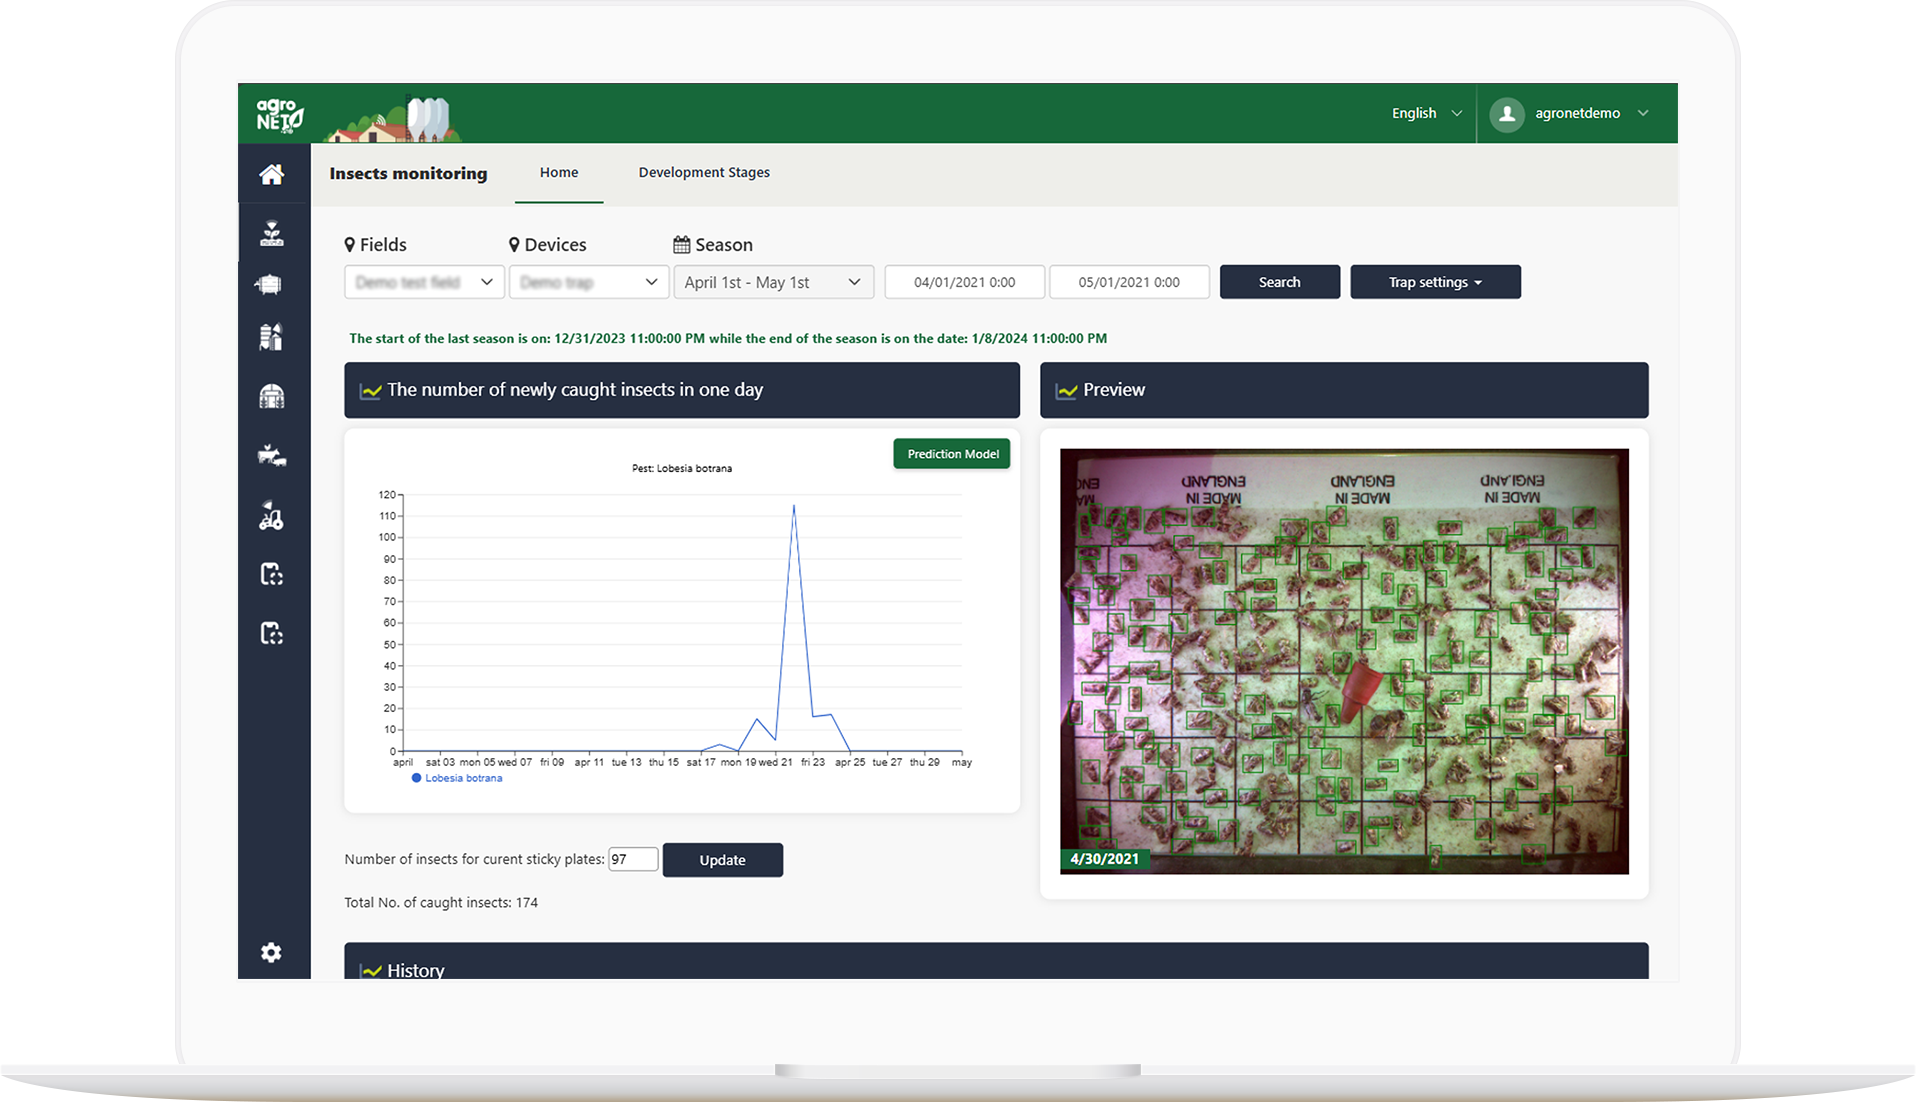The image size is (1916, 1102).
Task: Click the Prediction Model button
Action: (x=952, y=454)
